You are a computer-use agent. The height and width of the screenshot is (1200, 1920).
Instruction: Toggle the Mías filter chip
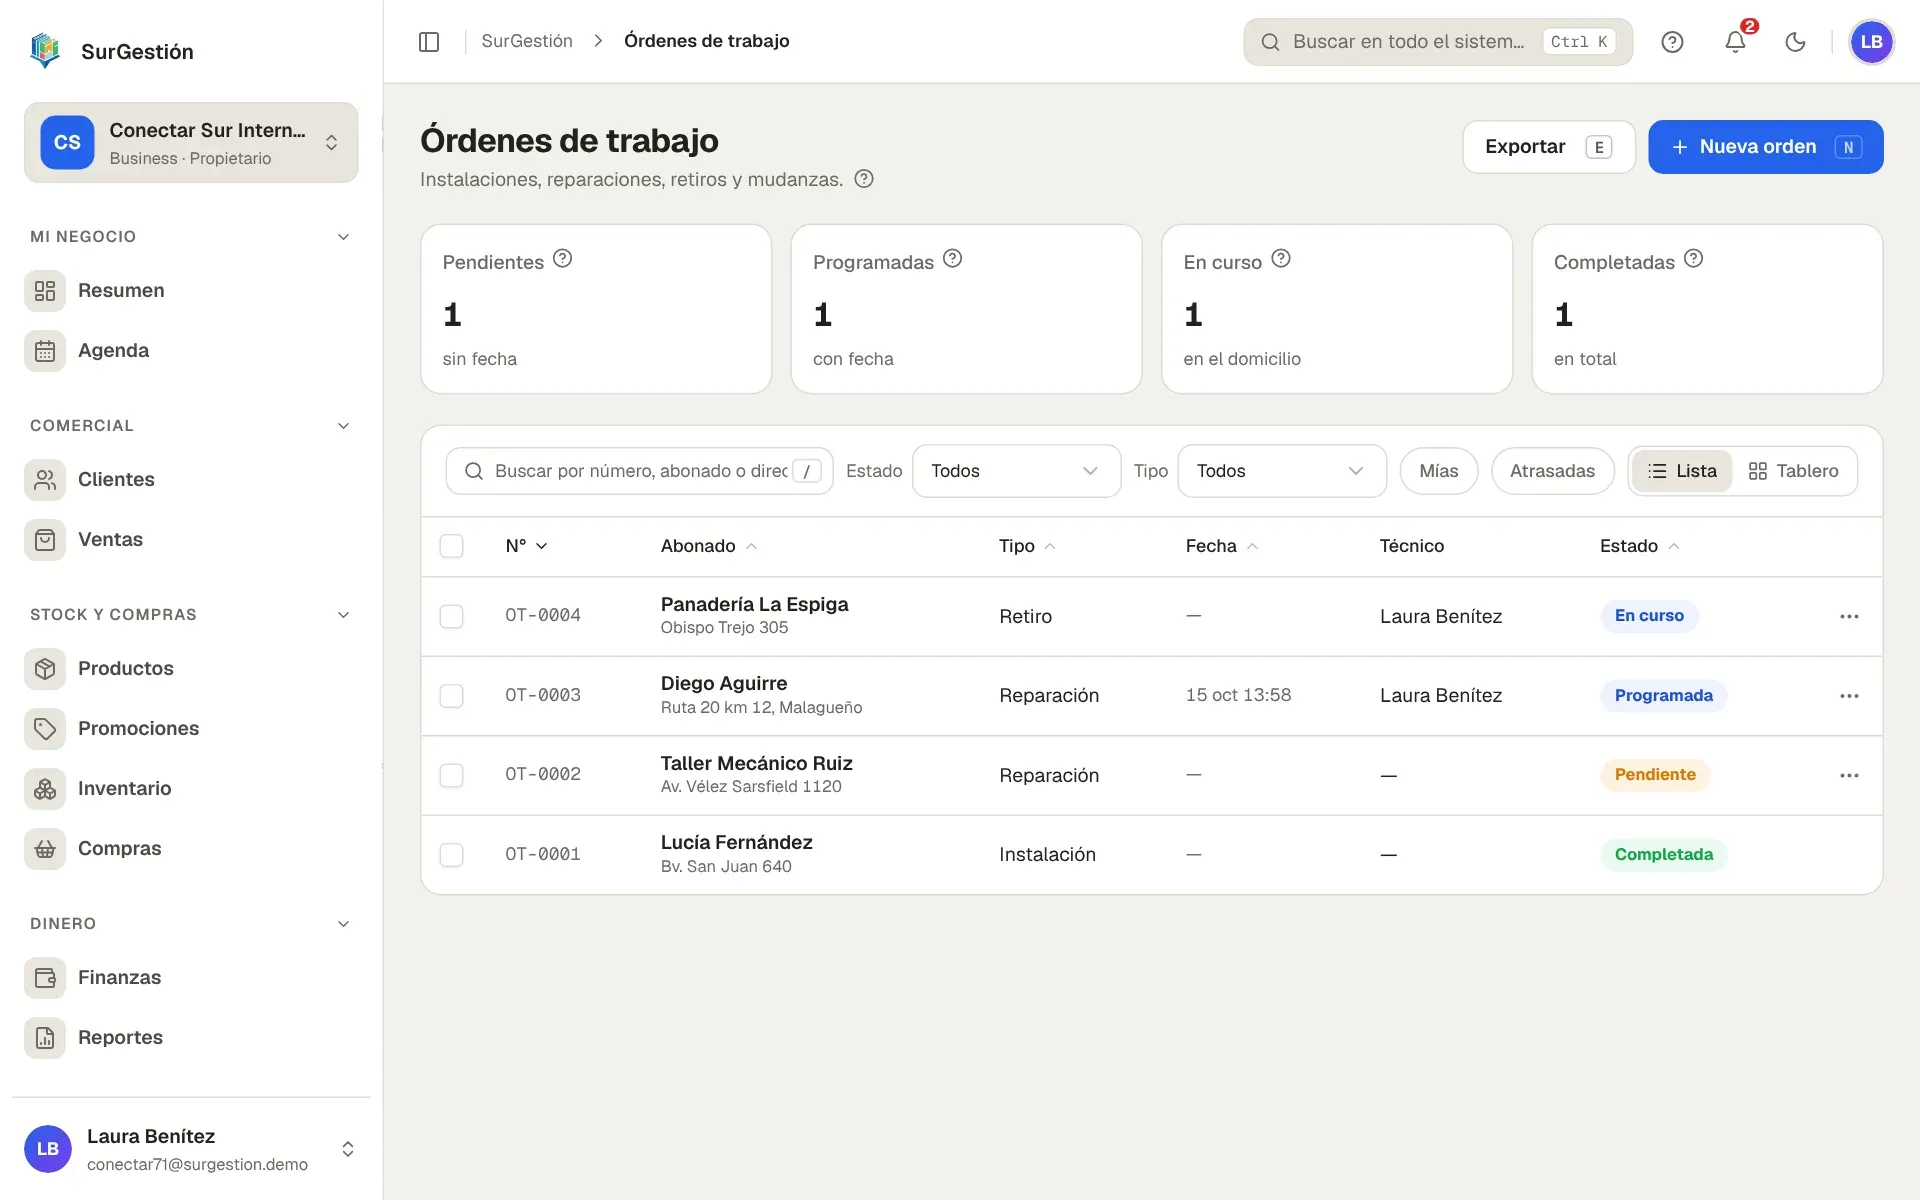(1439, 471)
